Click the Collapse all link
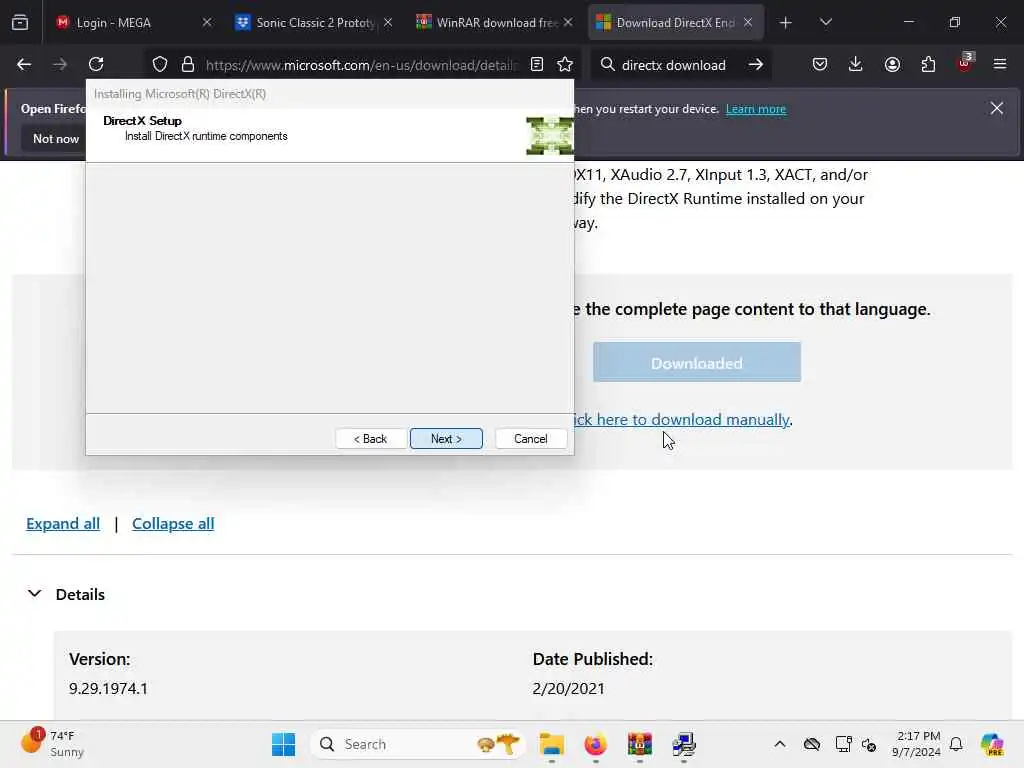The image size is (1024, 768). 173,524
